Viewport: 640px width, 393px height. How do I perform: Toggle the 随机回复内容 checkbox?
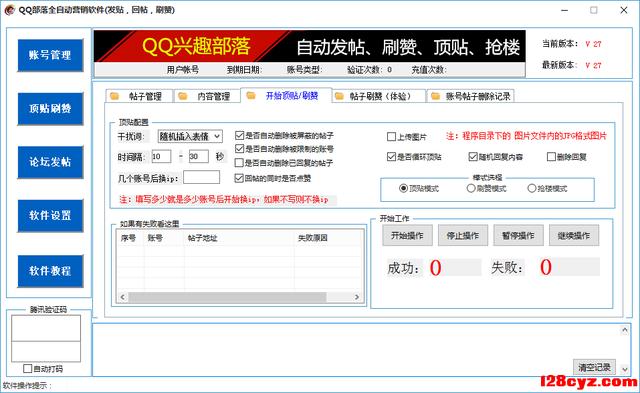tap(473, 156)
